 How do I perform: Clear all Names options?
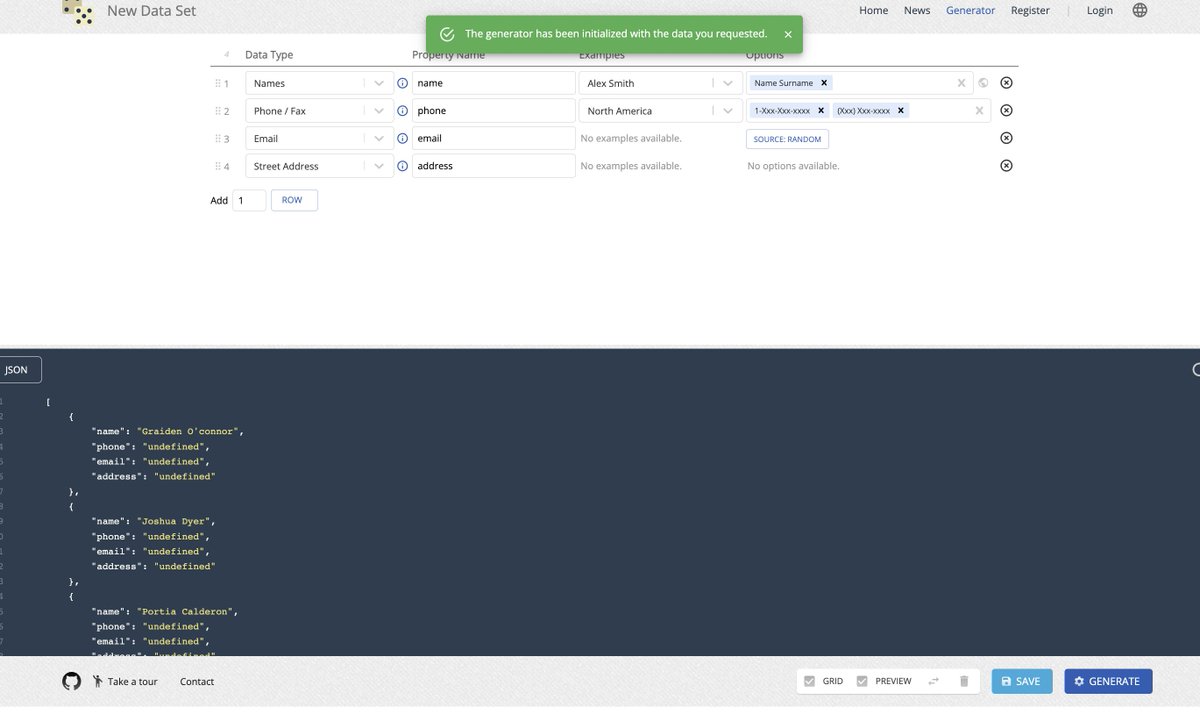[x=962, y=83]
